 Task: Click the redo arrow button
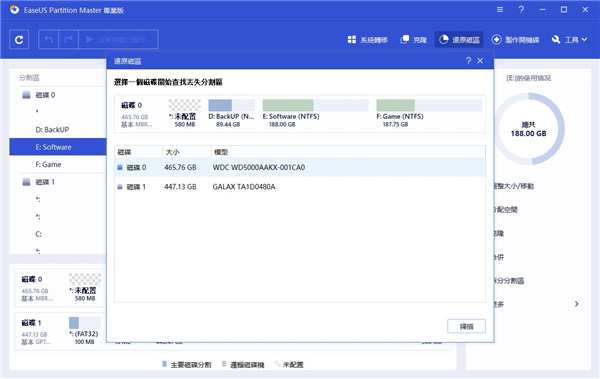[68, 39]
